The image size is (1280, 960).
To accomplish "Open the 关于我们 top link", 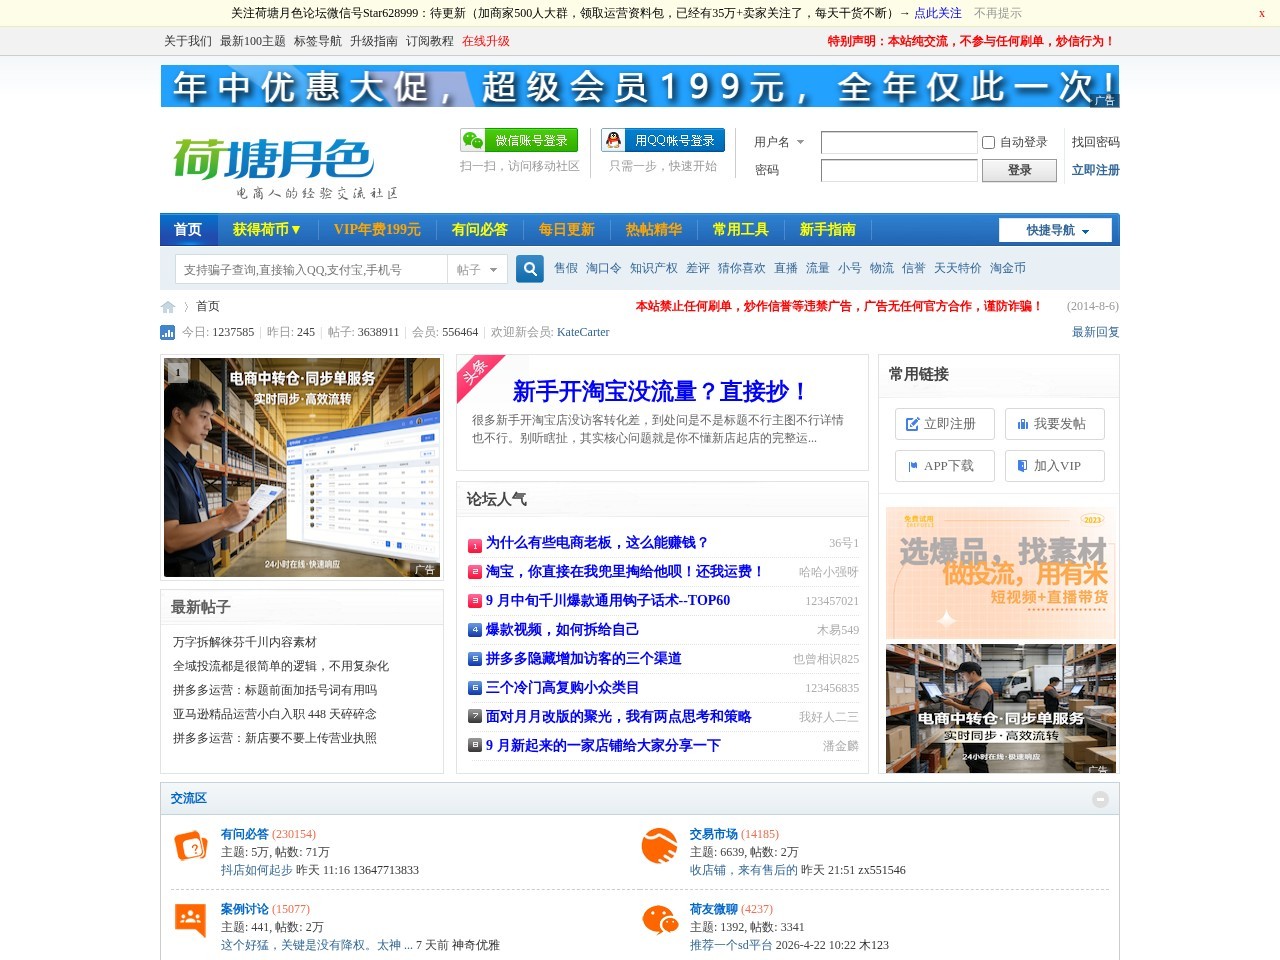I will click(x=188, y=41).
